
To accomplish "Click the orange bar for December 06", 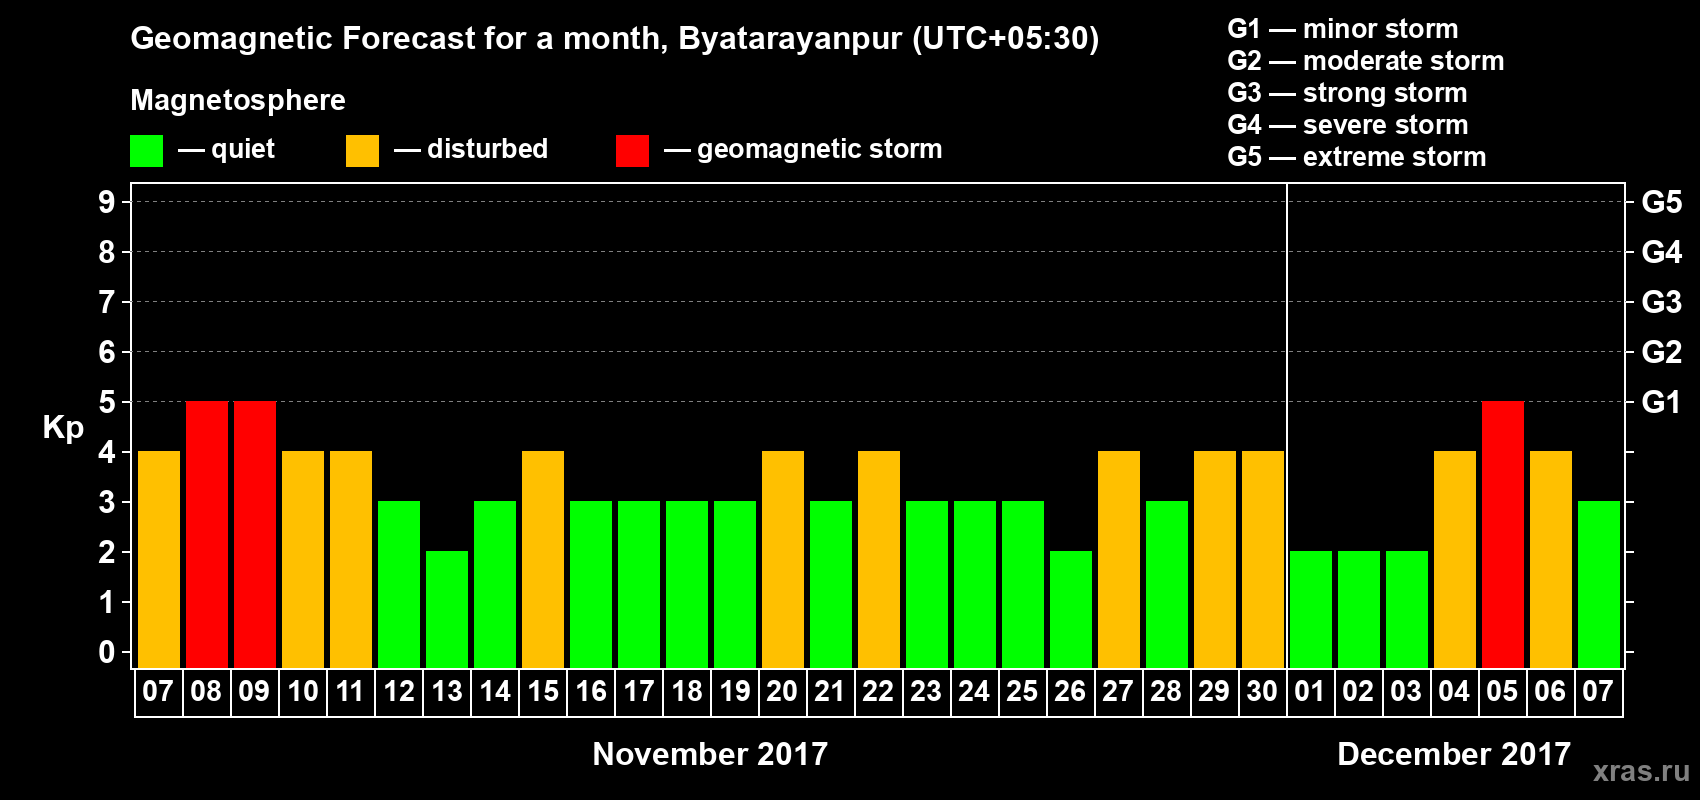I will point(1551,560).
